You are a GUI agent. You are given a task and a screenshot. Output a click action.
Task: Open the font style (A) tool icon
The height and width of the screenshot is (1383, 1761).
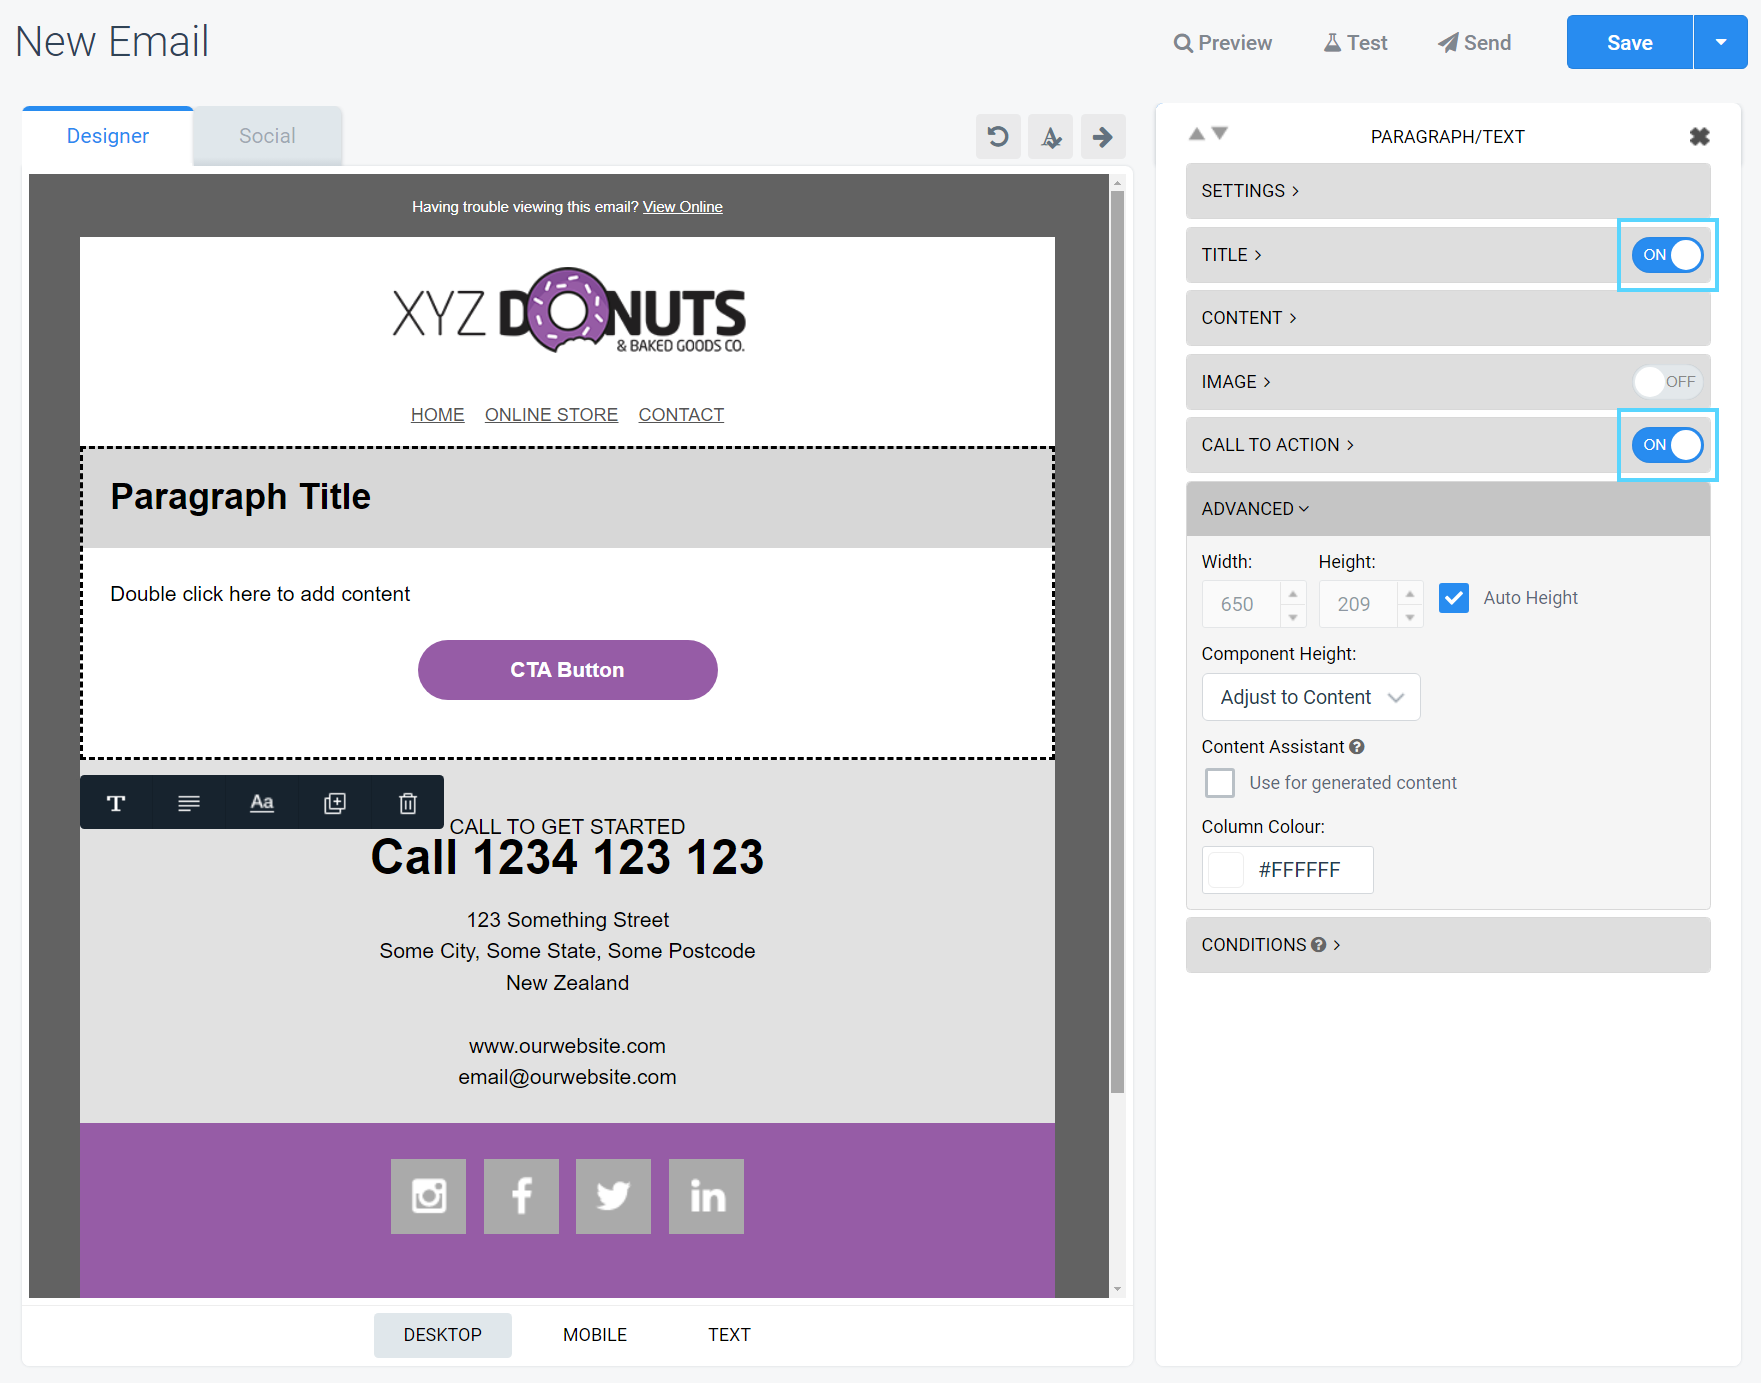(1050, 136)
